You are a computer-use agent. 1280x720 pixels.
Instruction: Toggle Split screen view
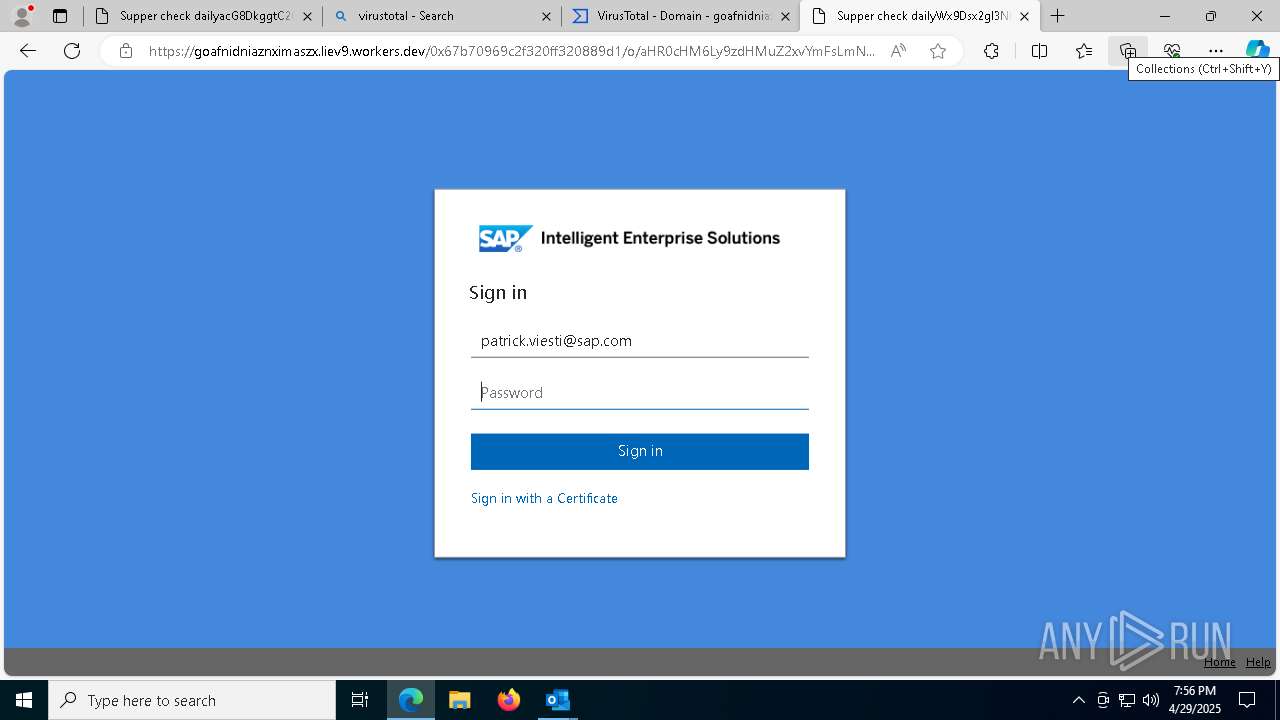[1039, 51]
